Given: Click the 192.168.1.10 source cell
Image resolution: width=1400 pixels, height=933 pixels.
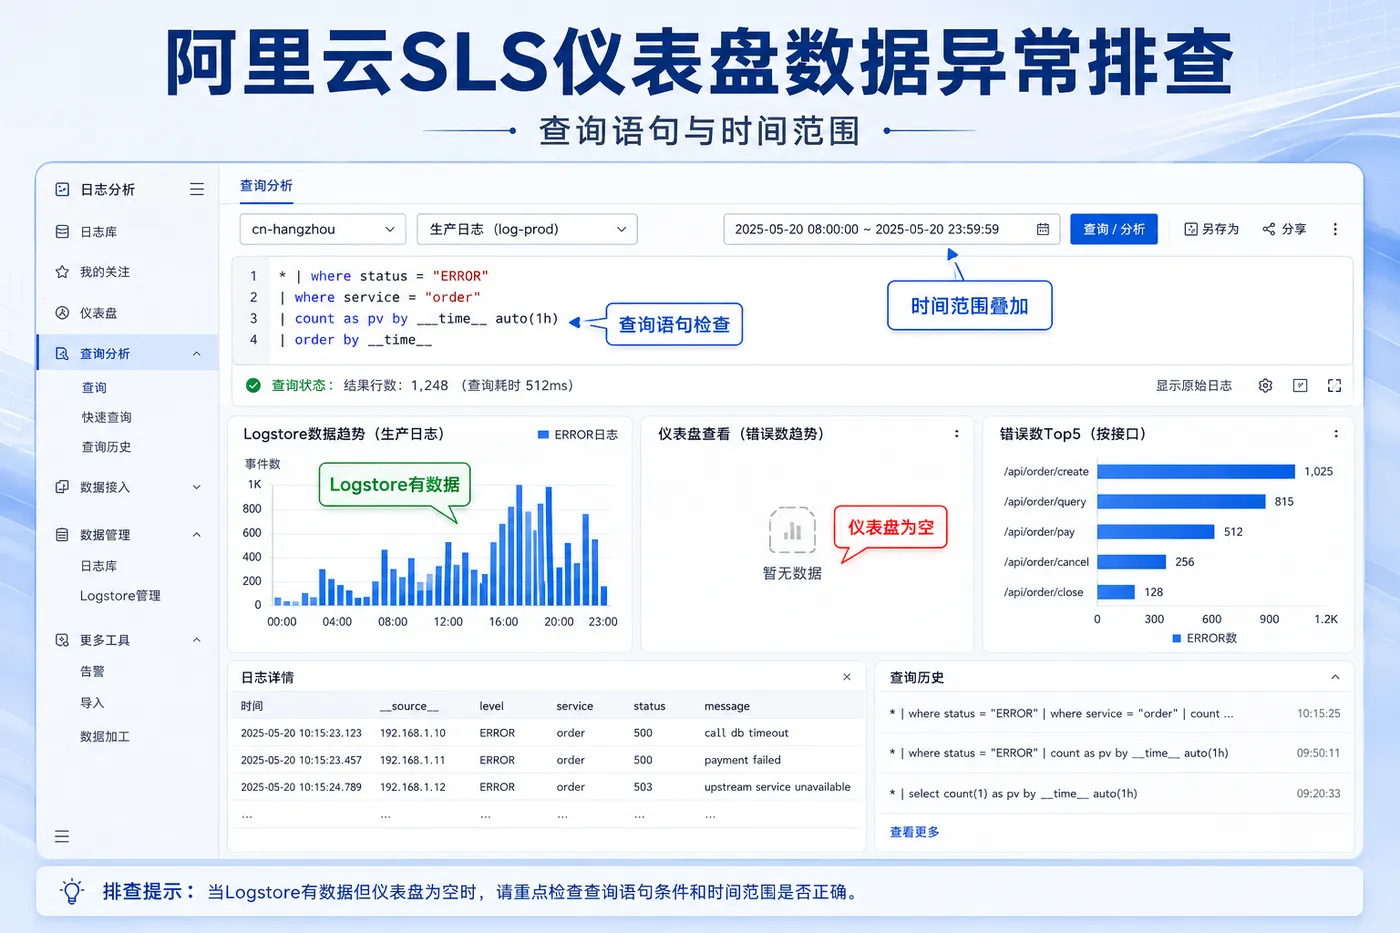Looking at the screenshot, I should click(413, 733).
